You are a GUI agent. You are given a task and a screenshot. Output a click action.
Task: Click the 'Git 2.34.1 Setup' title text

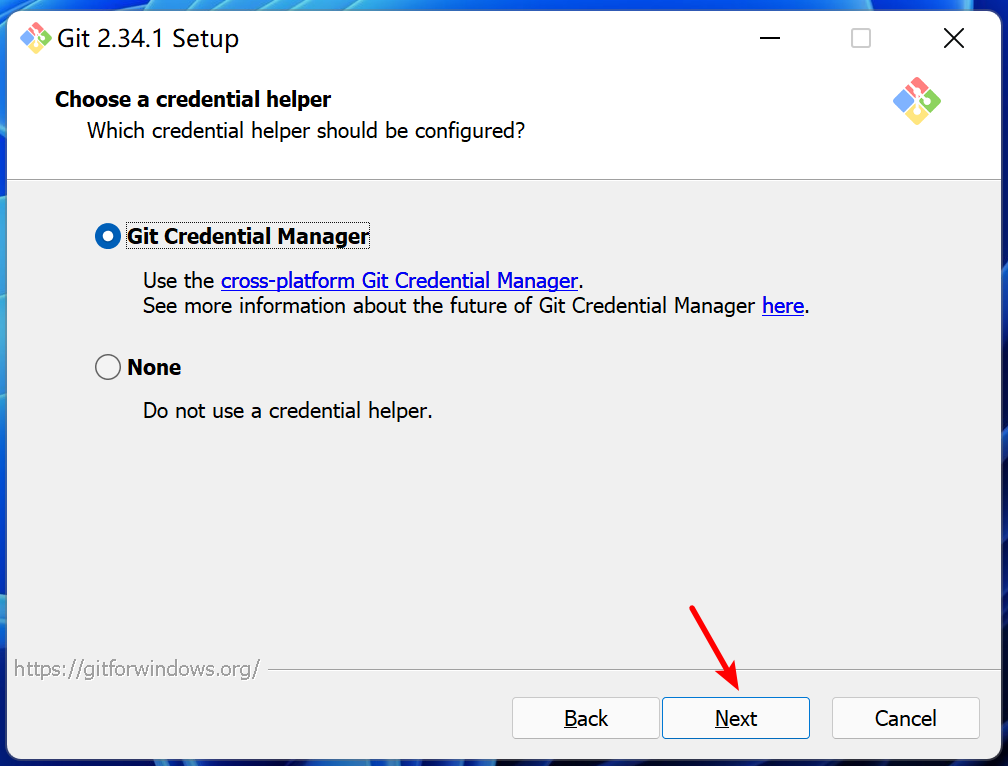(x=148, y=39)
